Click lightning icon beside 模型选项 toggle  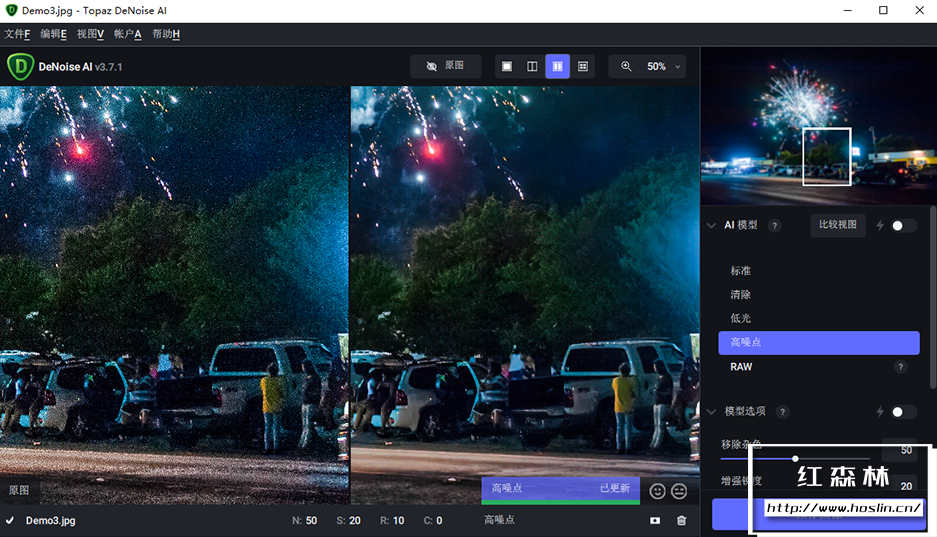pyautogui.click(x=880, y=412)
